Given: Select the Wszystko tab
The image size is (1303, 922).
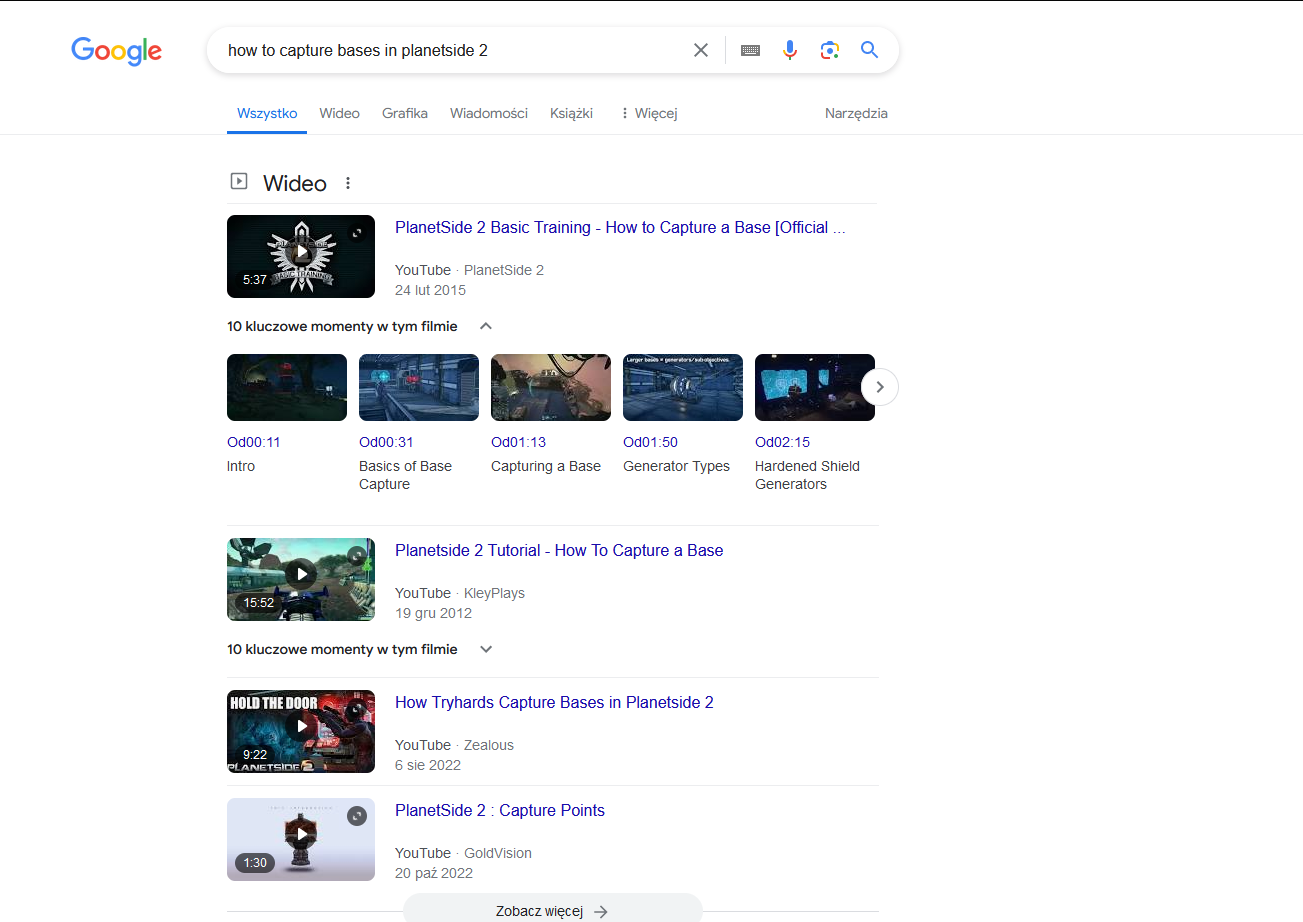Looking at the screenshot, I should (x=267, y=113).
